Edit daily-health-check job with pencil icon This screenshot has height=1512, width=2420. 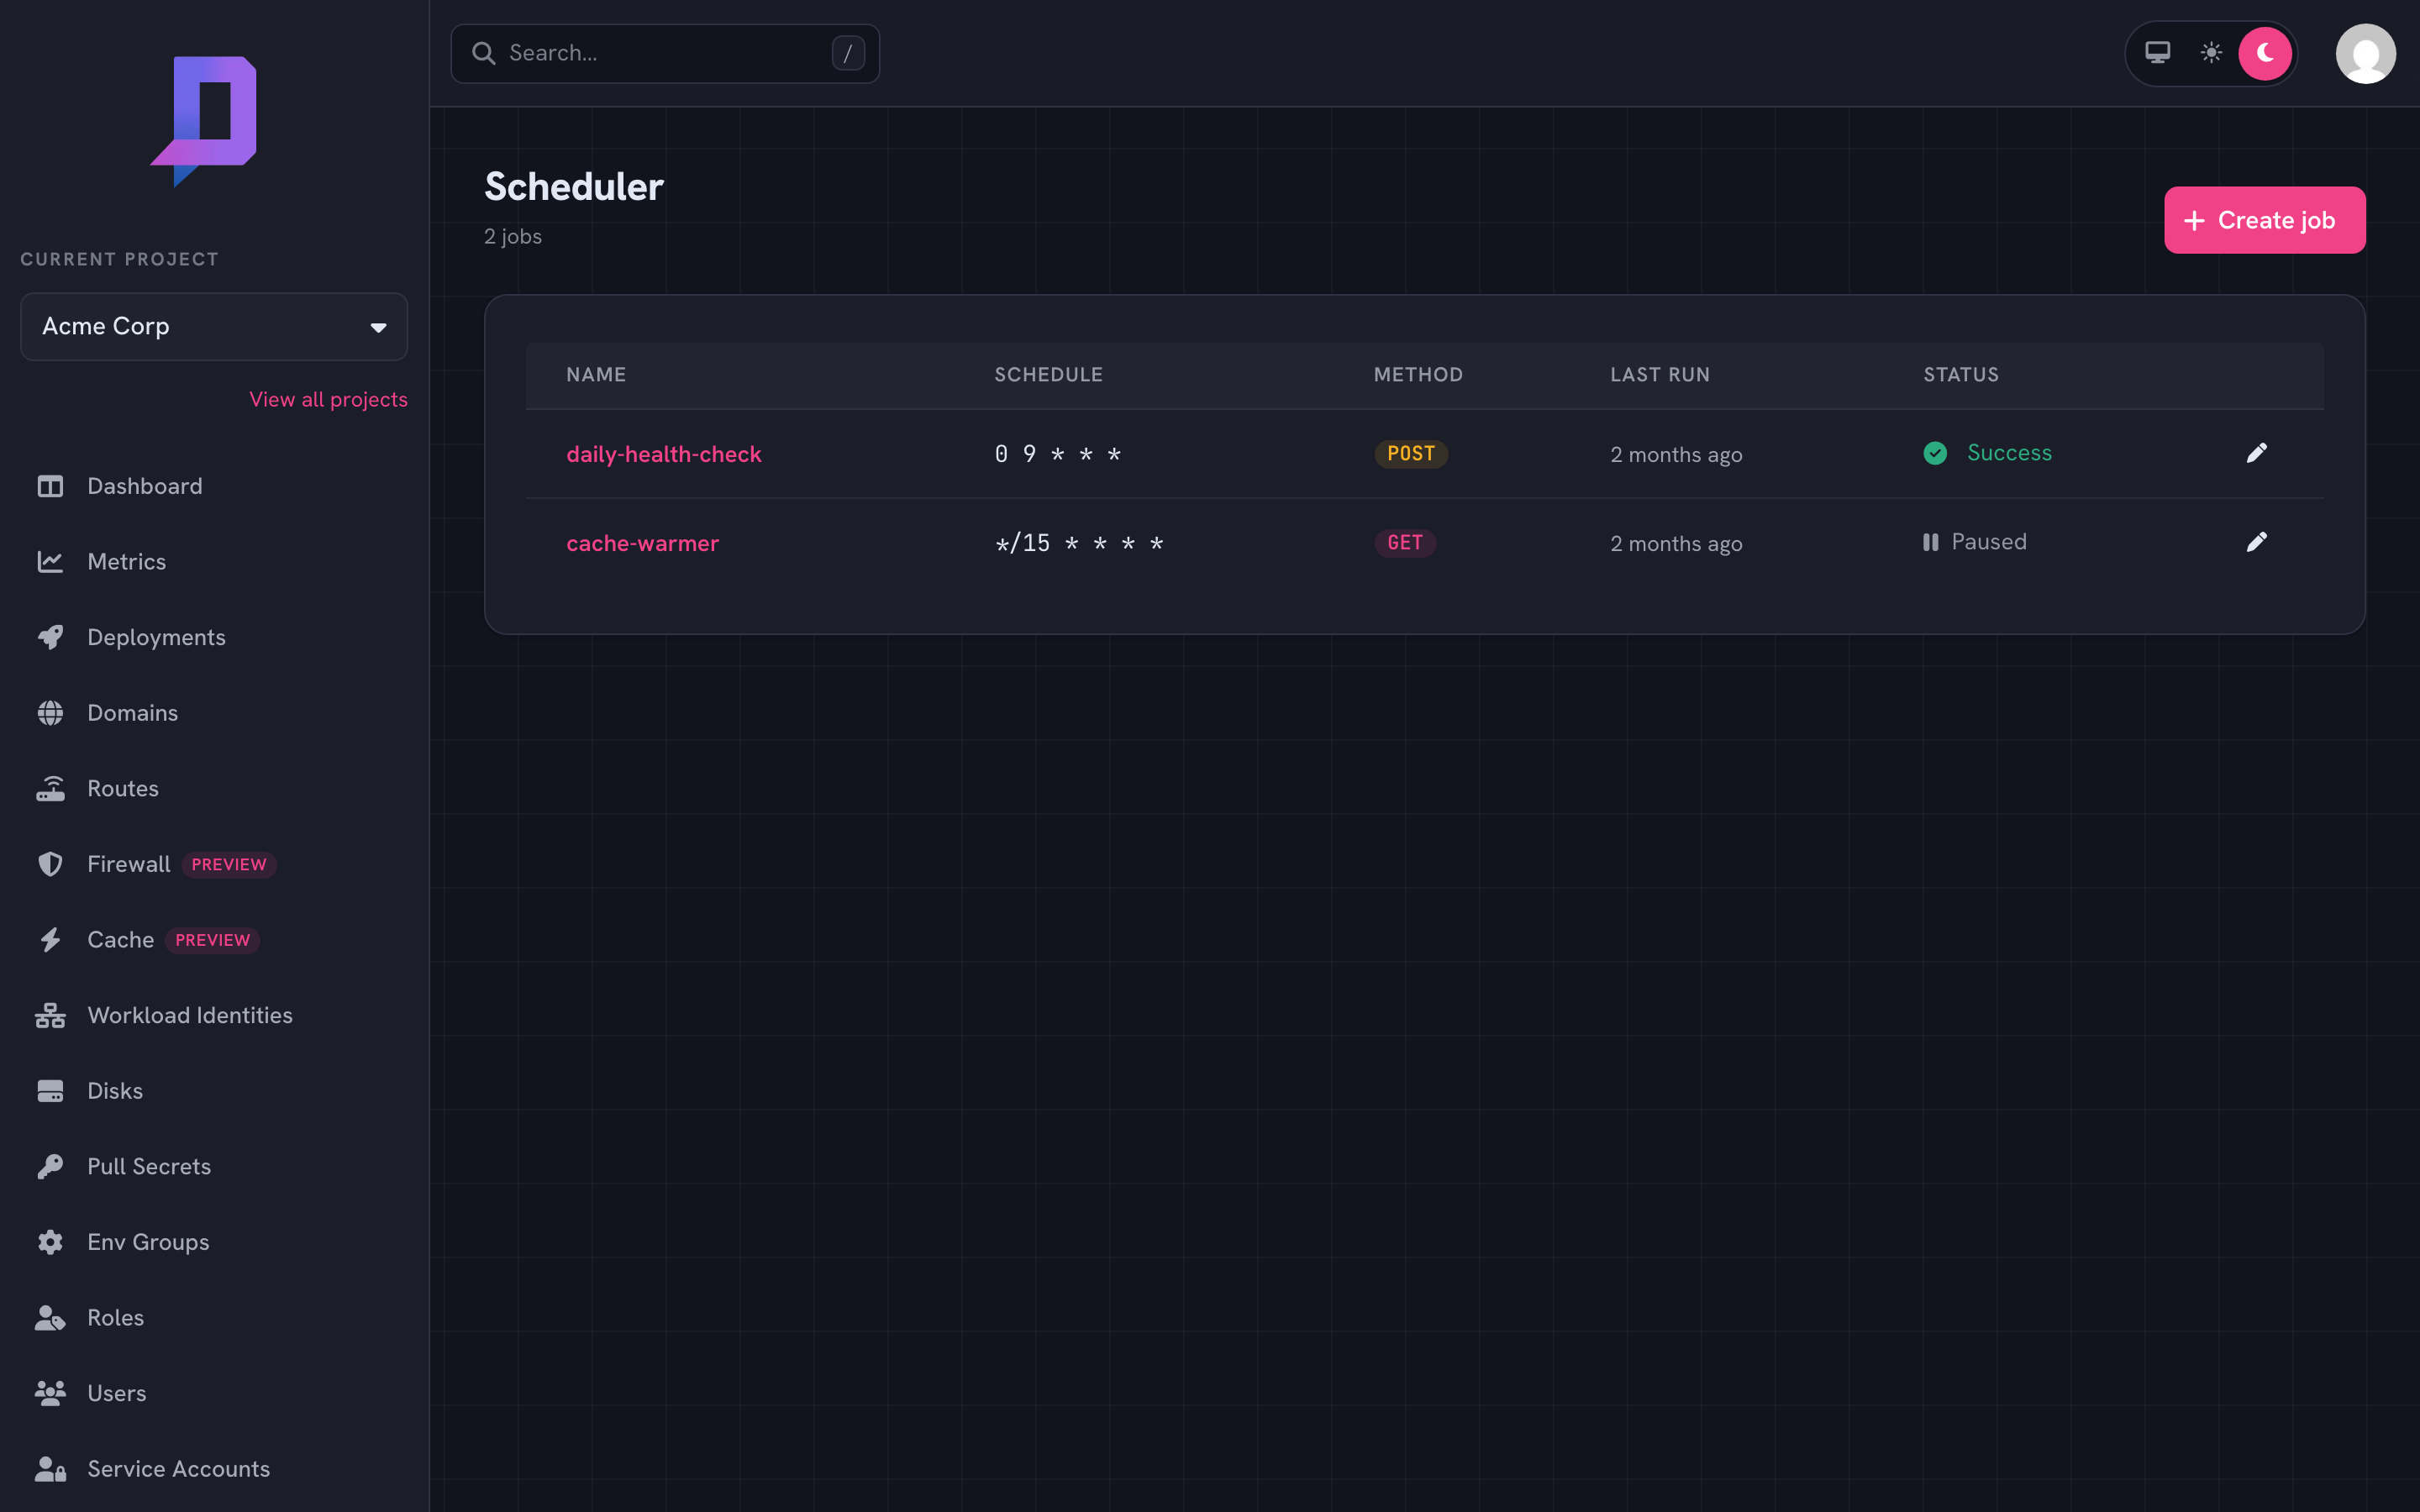coord(2257,453)
